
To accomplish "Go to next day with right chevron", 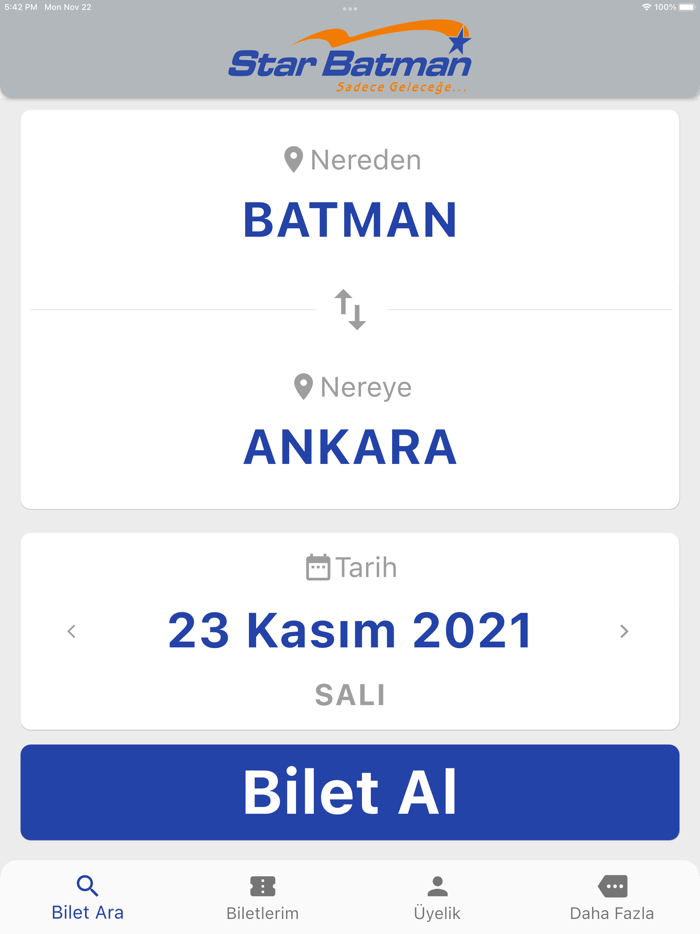I will (x=624, y=631).
